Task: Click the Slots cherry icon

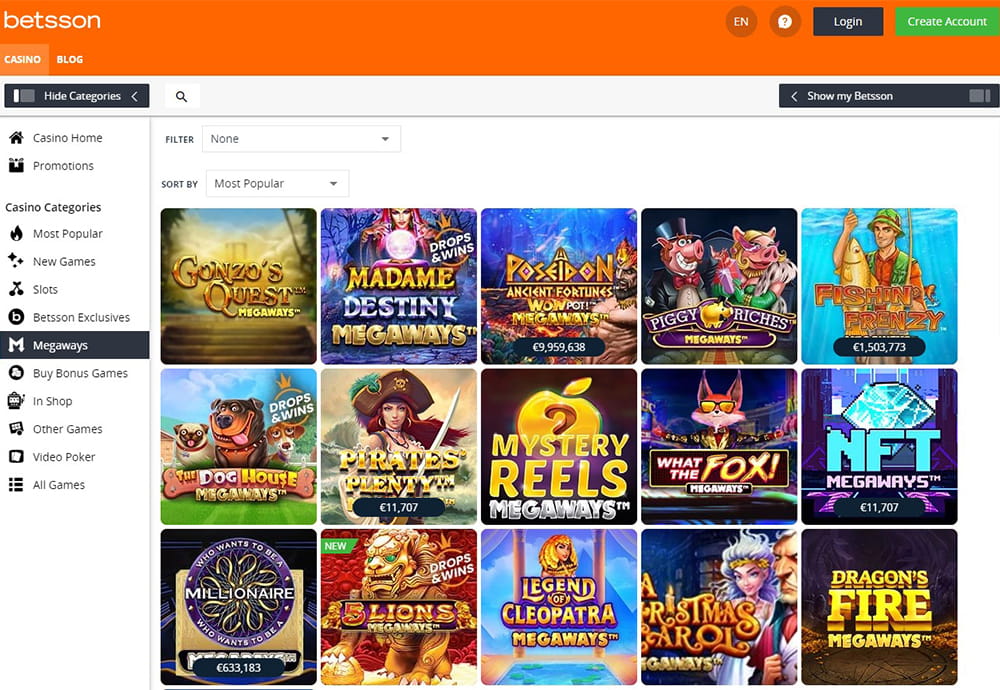Action: coord(16,289)
